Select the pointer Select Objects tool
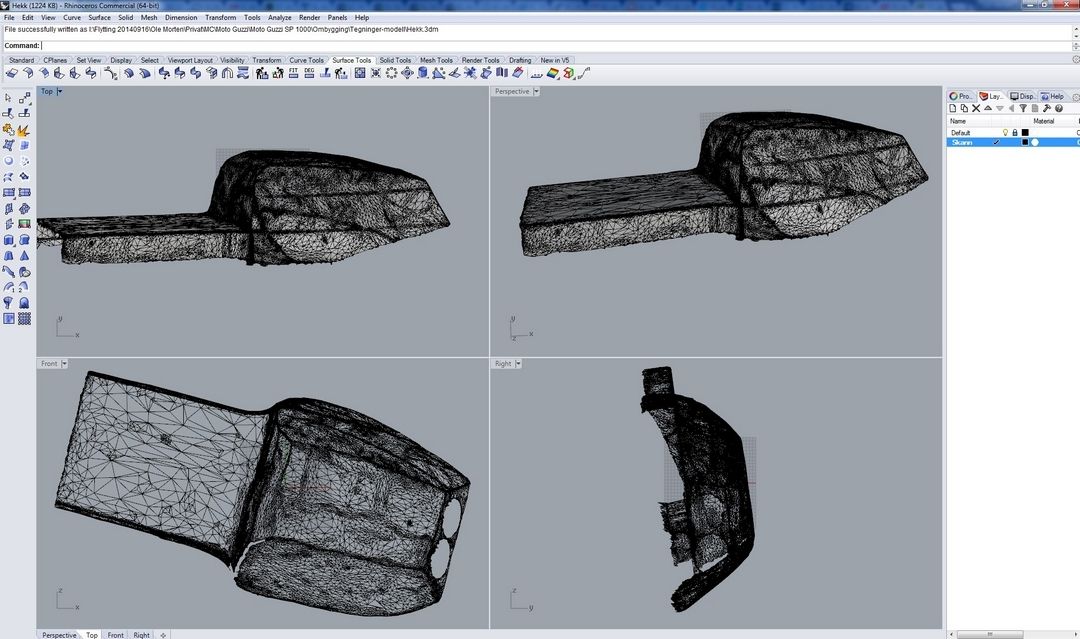This screenshot has width=1080, height=639. click(x=8, y=98)
